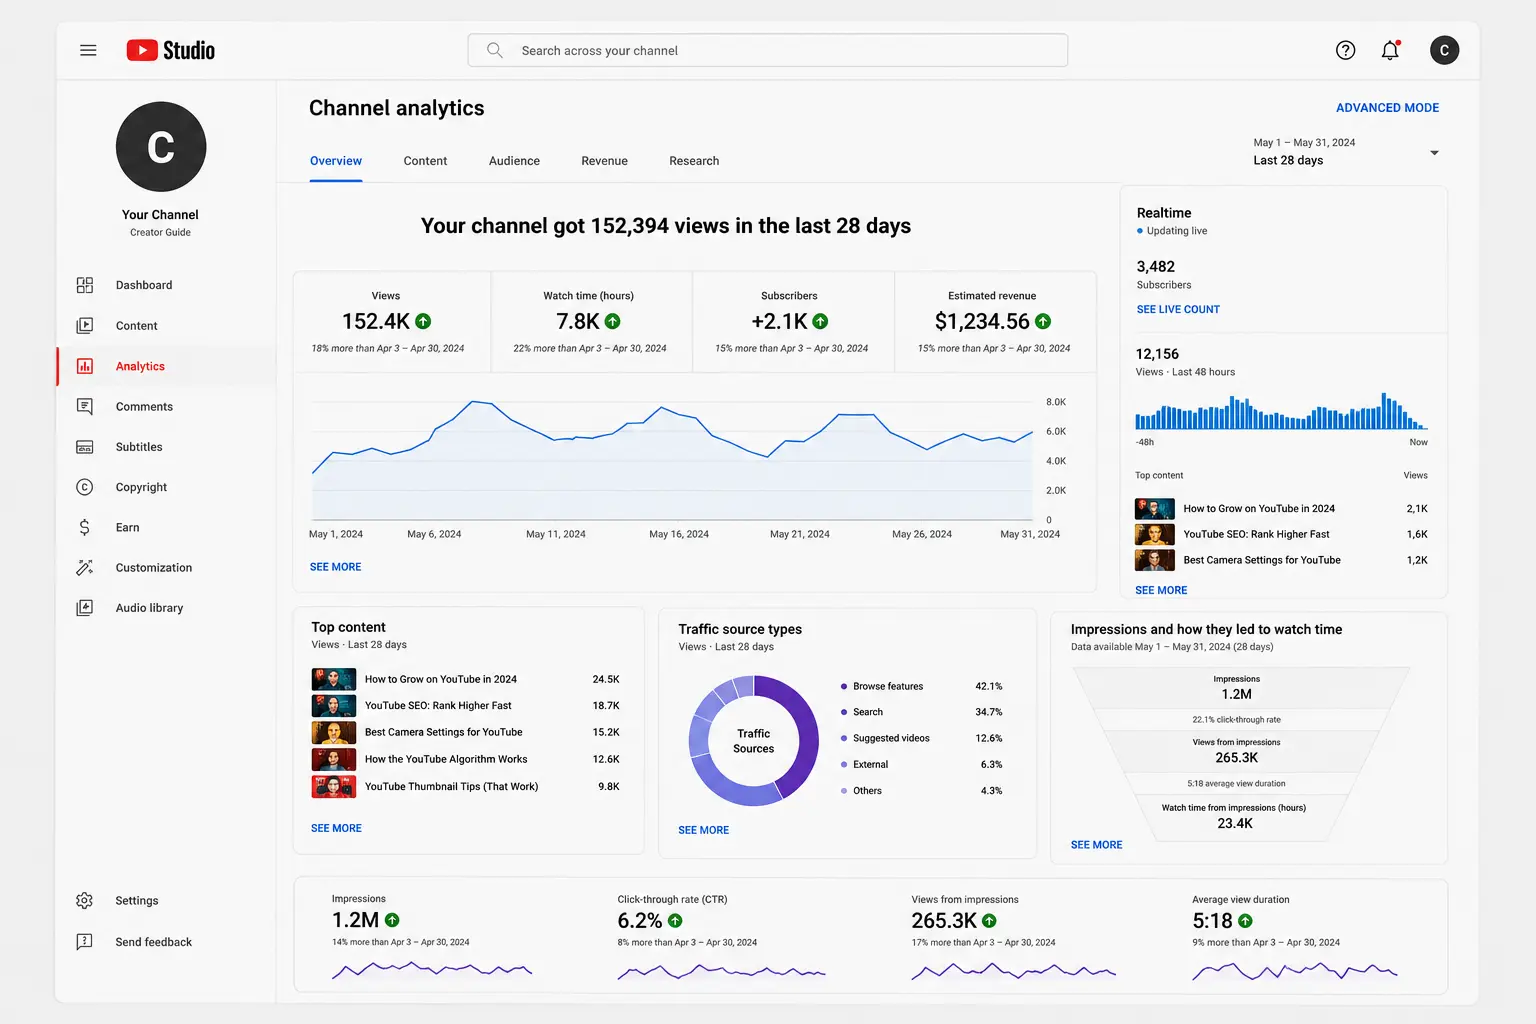
Task: Click the green up arrow beside Views 152.4K
Action: point(423,321)
